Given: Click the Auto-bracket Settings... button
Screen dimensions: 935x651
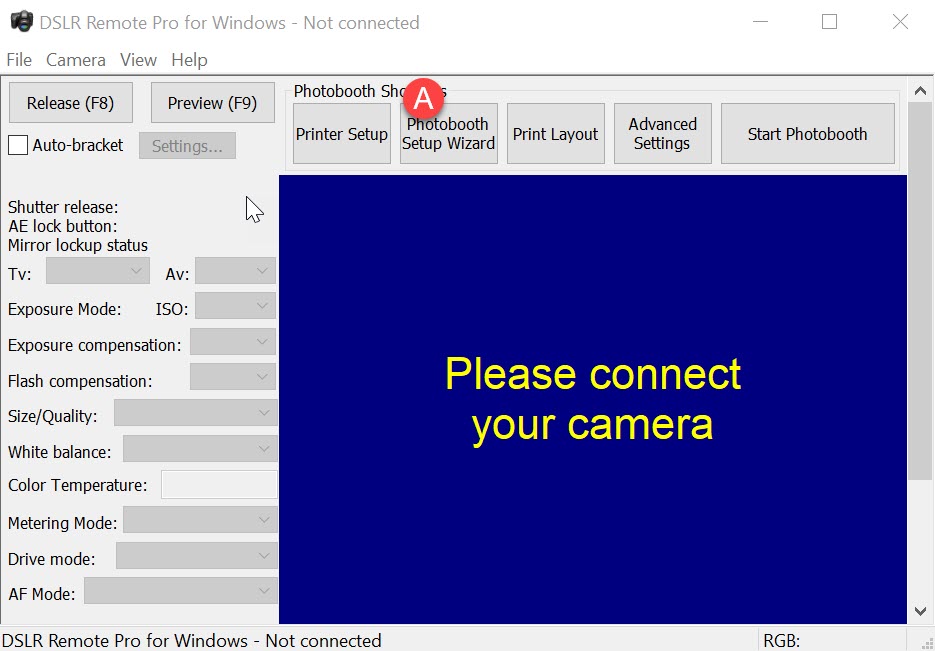Looking at the screenshot, I should click(x=187, y=146).
